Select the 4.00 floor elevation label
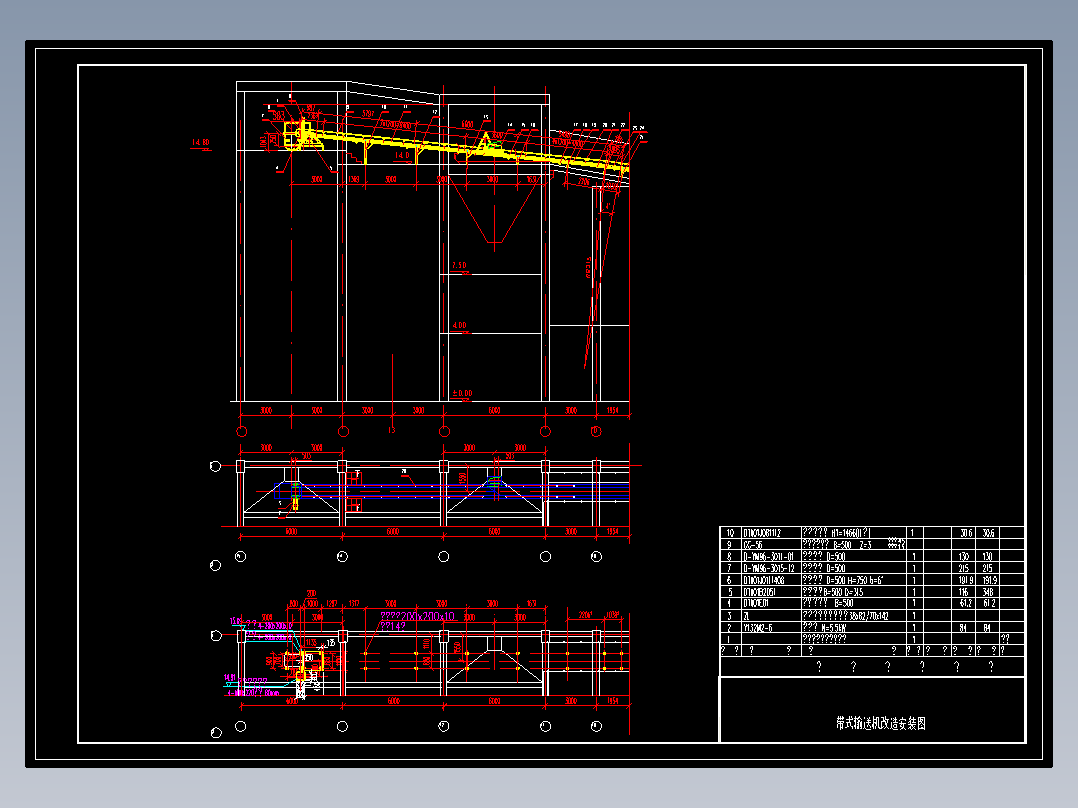Screen dimensions: 1078x808 (459, 325)
